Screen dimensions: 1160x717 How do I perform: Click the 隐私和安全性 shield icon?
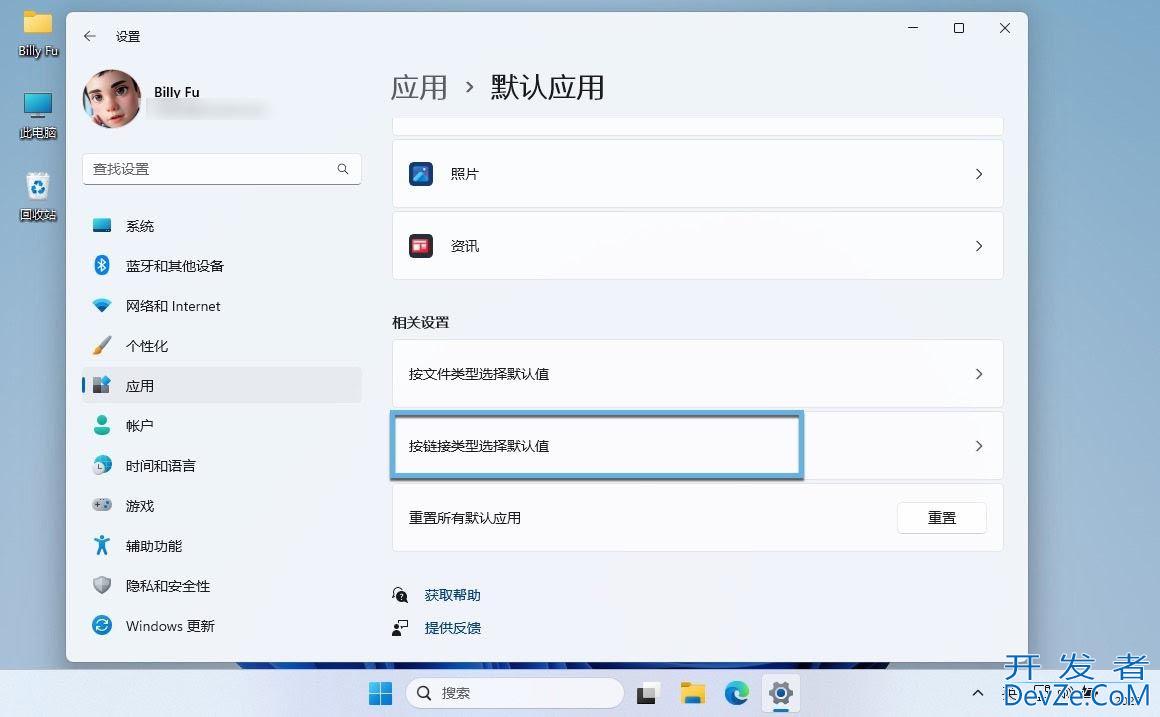[101, 585]
